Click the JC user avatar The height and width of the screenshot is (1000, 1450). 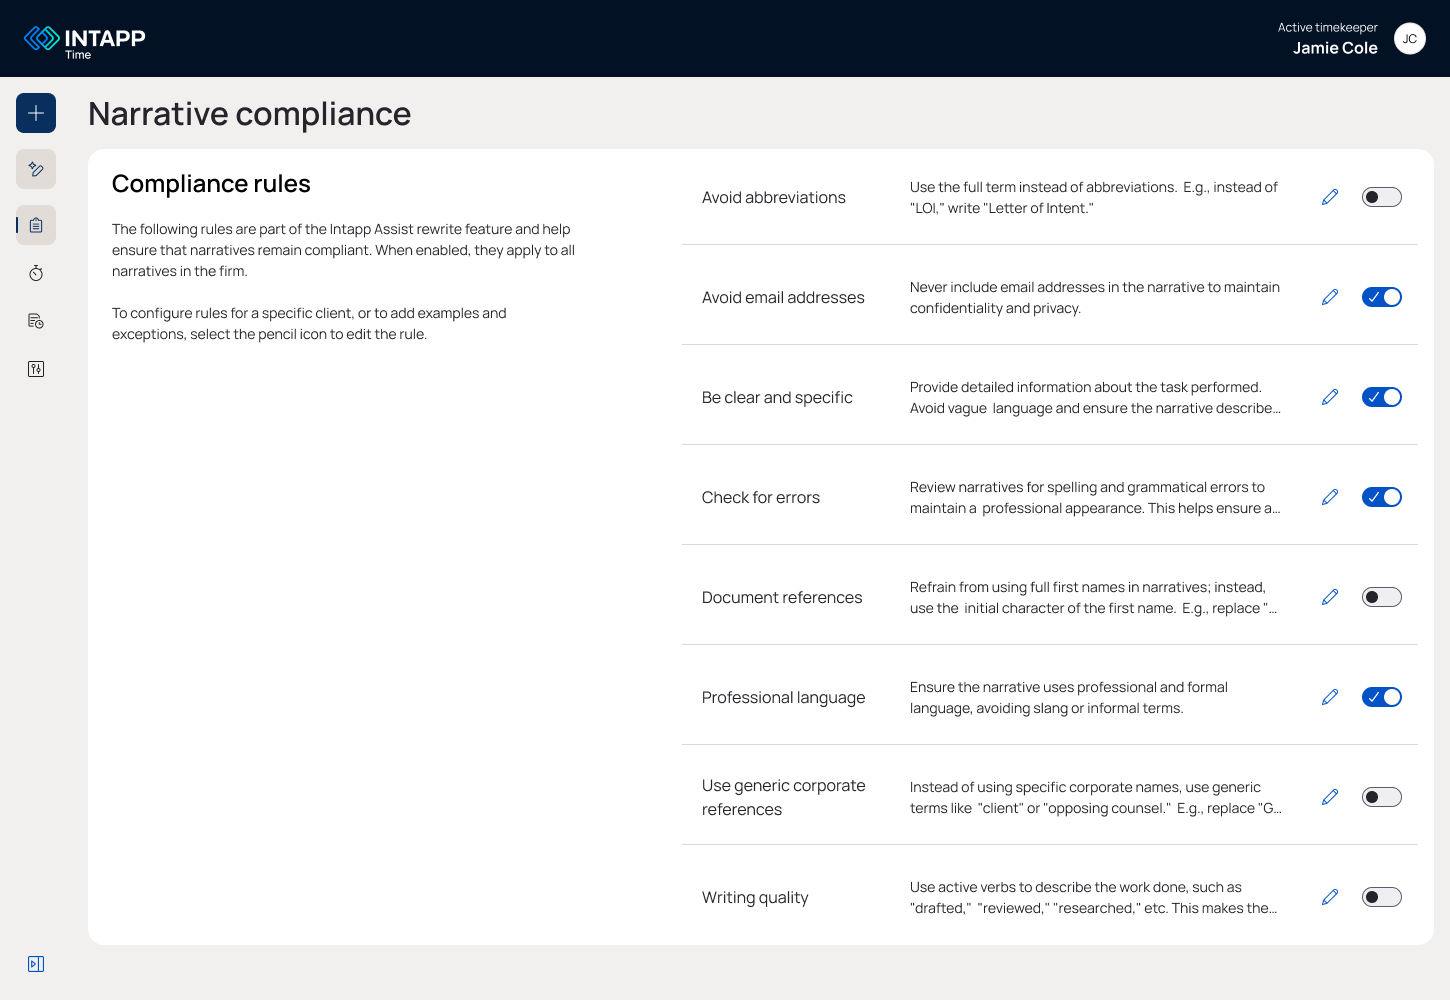(1410, 39)
